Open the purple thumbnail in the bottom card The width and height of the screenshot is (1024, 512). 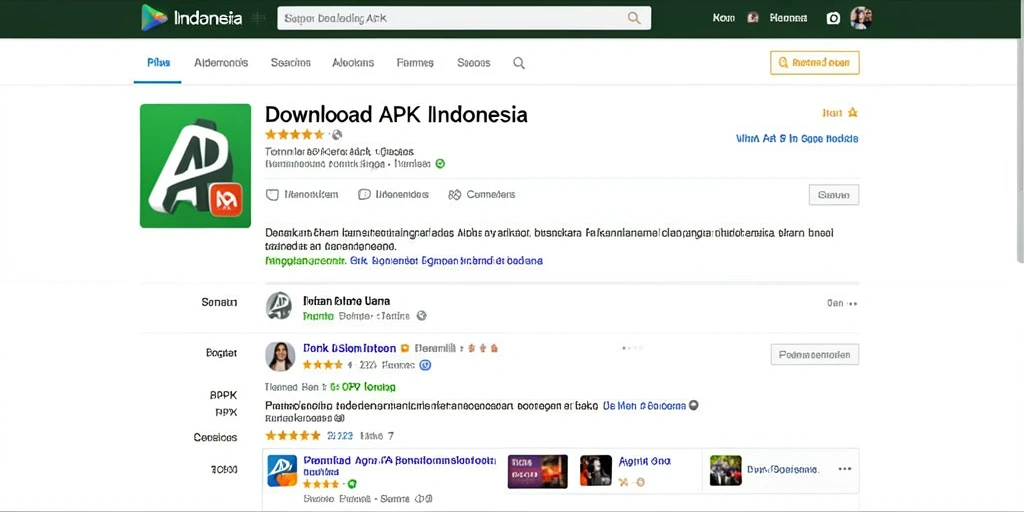pos(537,472)
